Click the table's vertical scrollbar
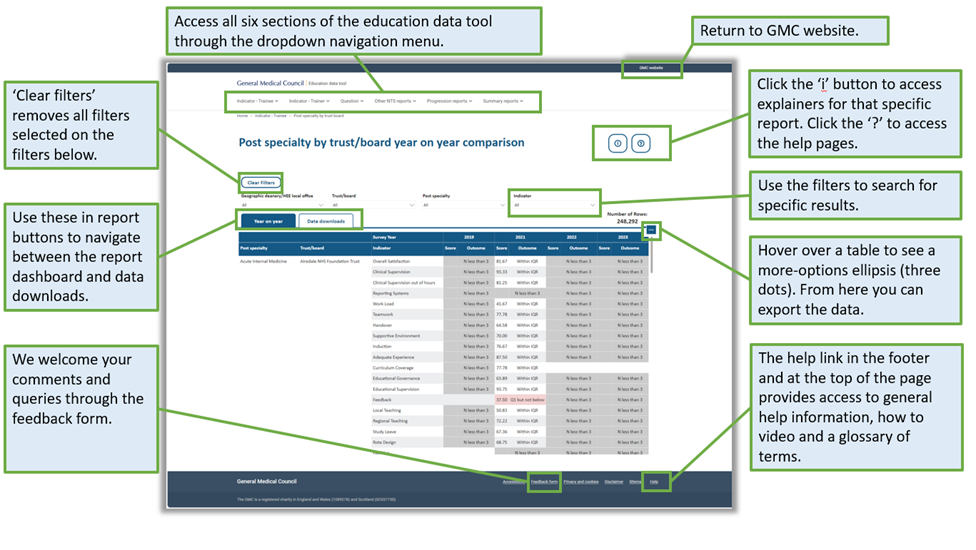Viewport: 976px width, 550px height. point(652,255)
